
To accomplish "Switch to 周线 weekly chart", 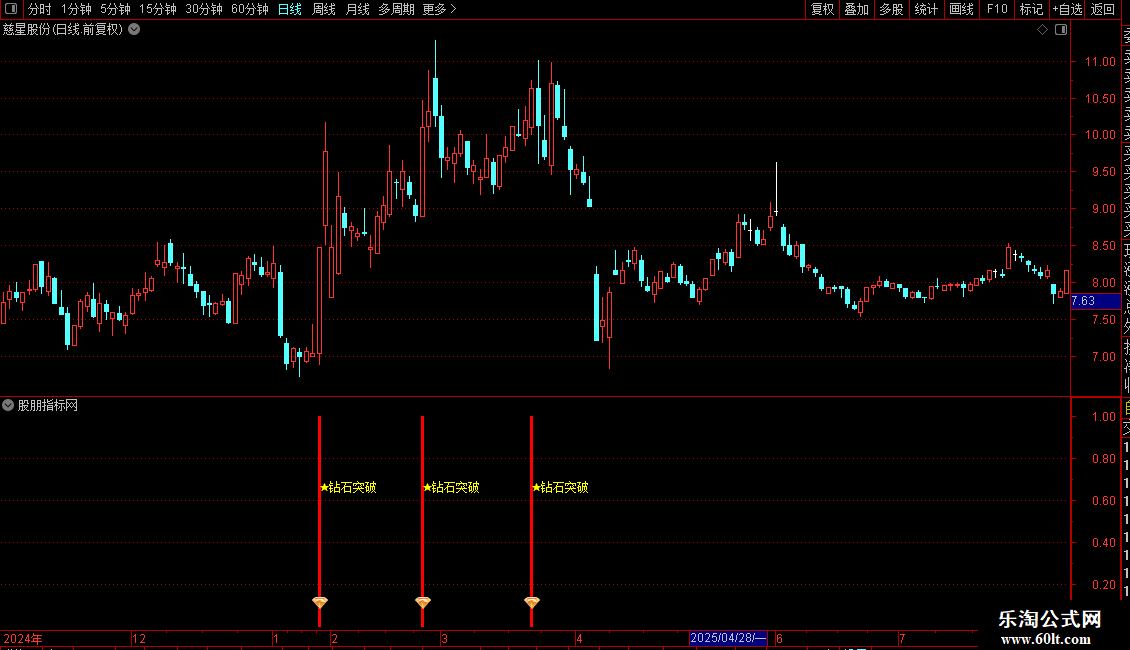I will 324,9.
